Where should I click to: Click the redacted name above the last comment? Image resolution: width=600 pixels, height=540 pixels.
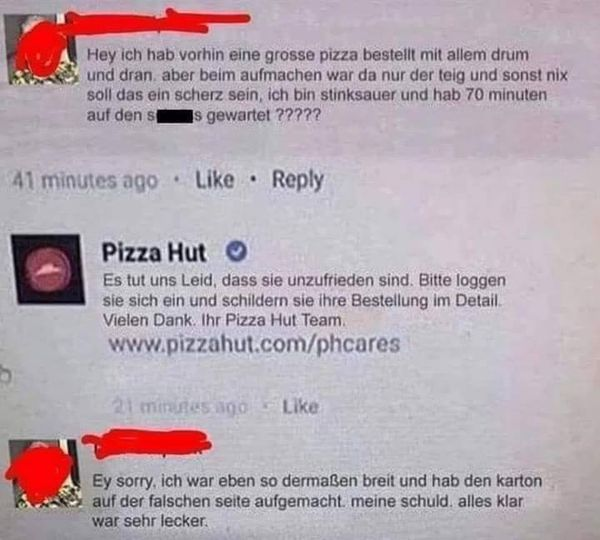tap(147, 443)
